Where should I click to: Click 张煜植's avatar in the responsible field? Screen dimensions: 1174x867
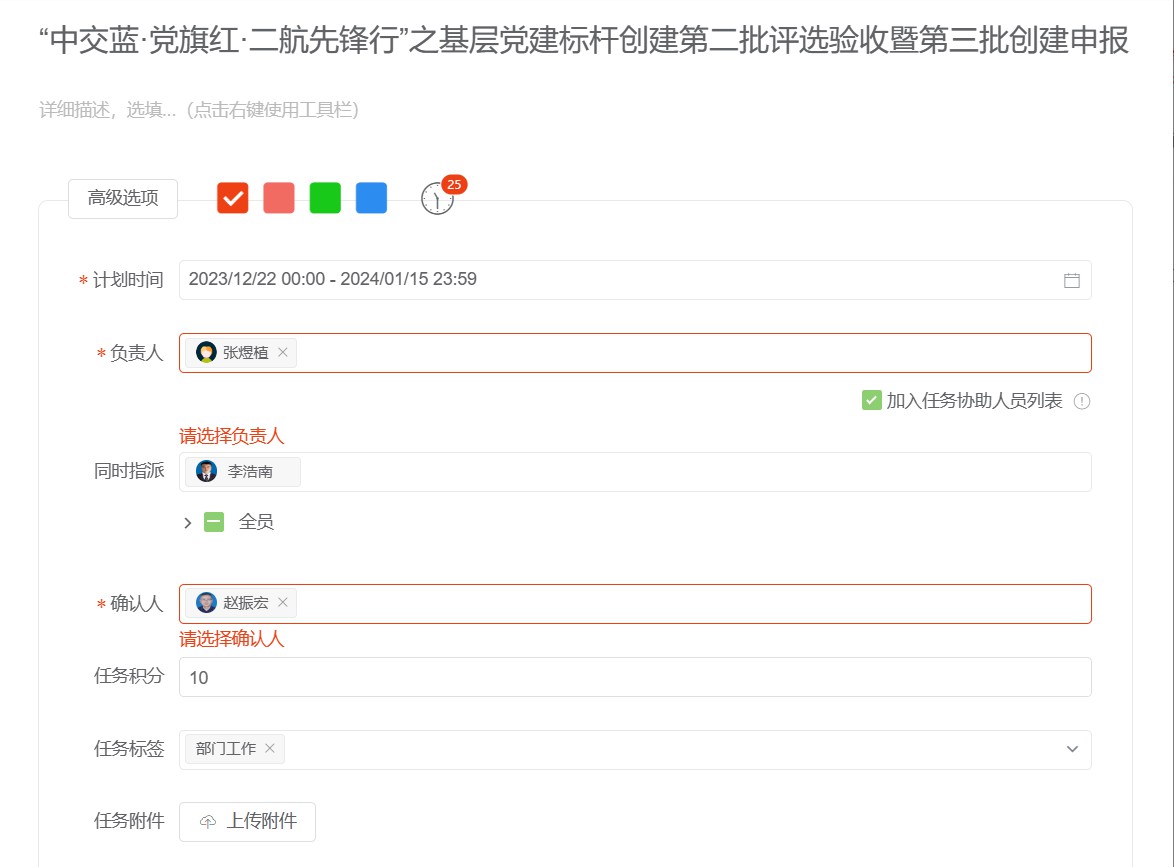click(207, 352)
